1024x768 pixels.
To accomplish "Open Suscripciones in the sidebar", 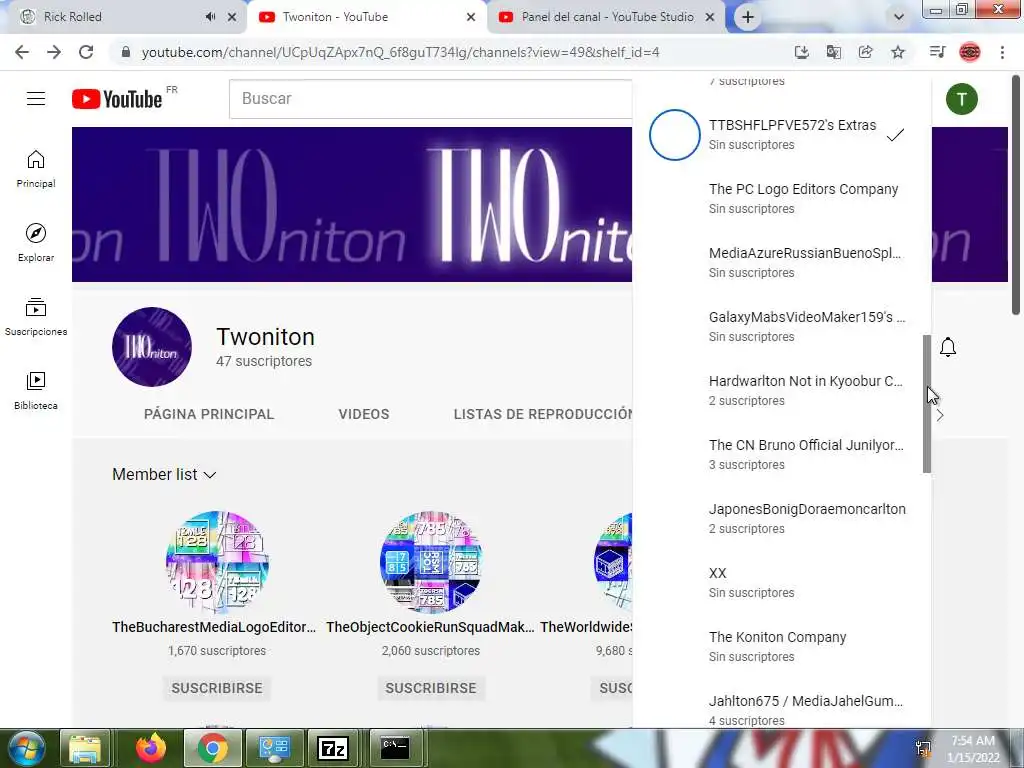I will [x=36, y=317].
